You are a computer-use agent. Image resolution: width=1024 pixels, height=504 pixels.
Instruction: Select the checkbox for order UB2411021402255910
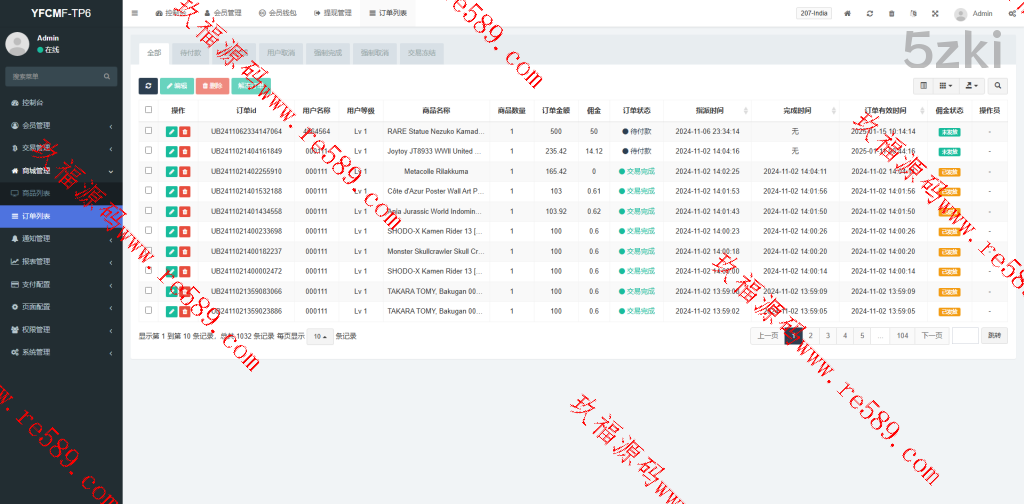(x=149, y=171)
